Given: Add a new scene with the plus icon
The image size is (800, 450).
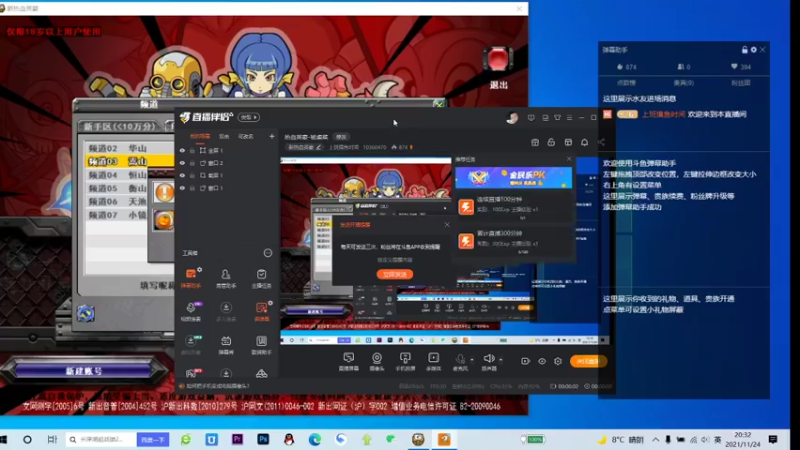Looking at the screenshot, I should [271, 136].
